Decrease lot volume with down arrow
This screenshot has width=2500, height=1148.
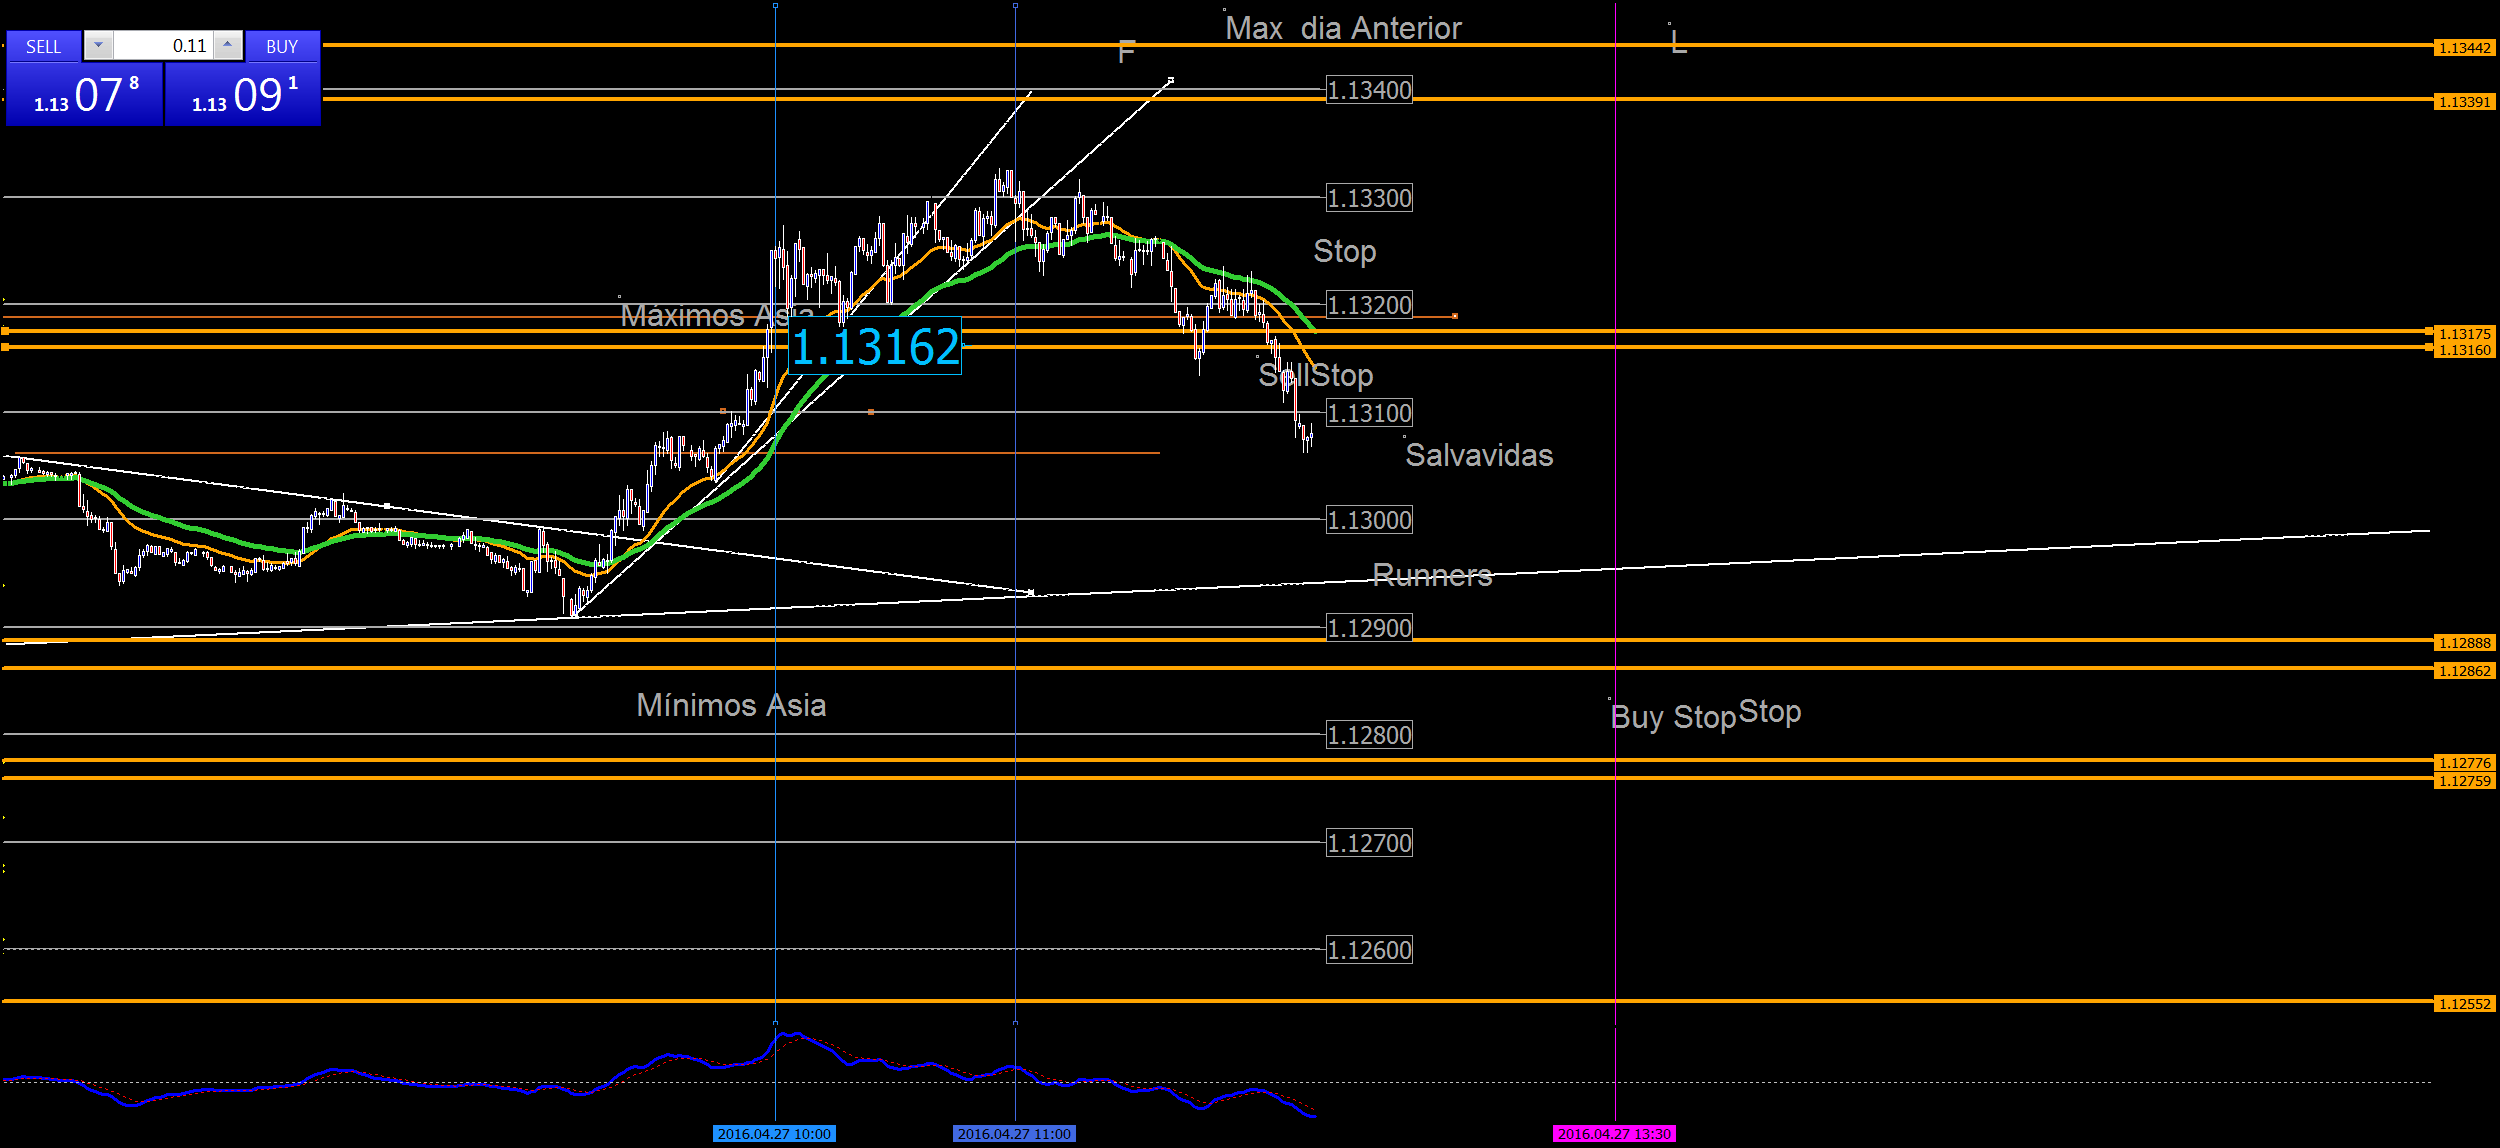point(98,45)
